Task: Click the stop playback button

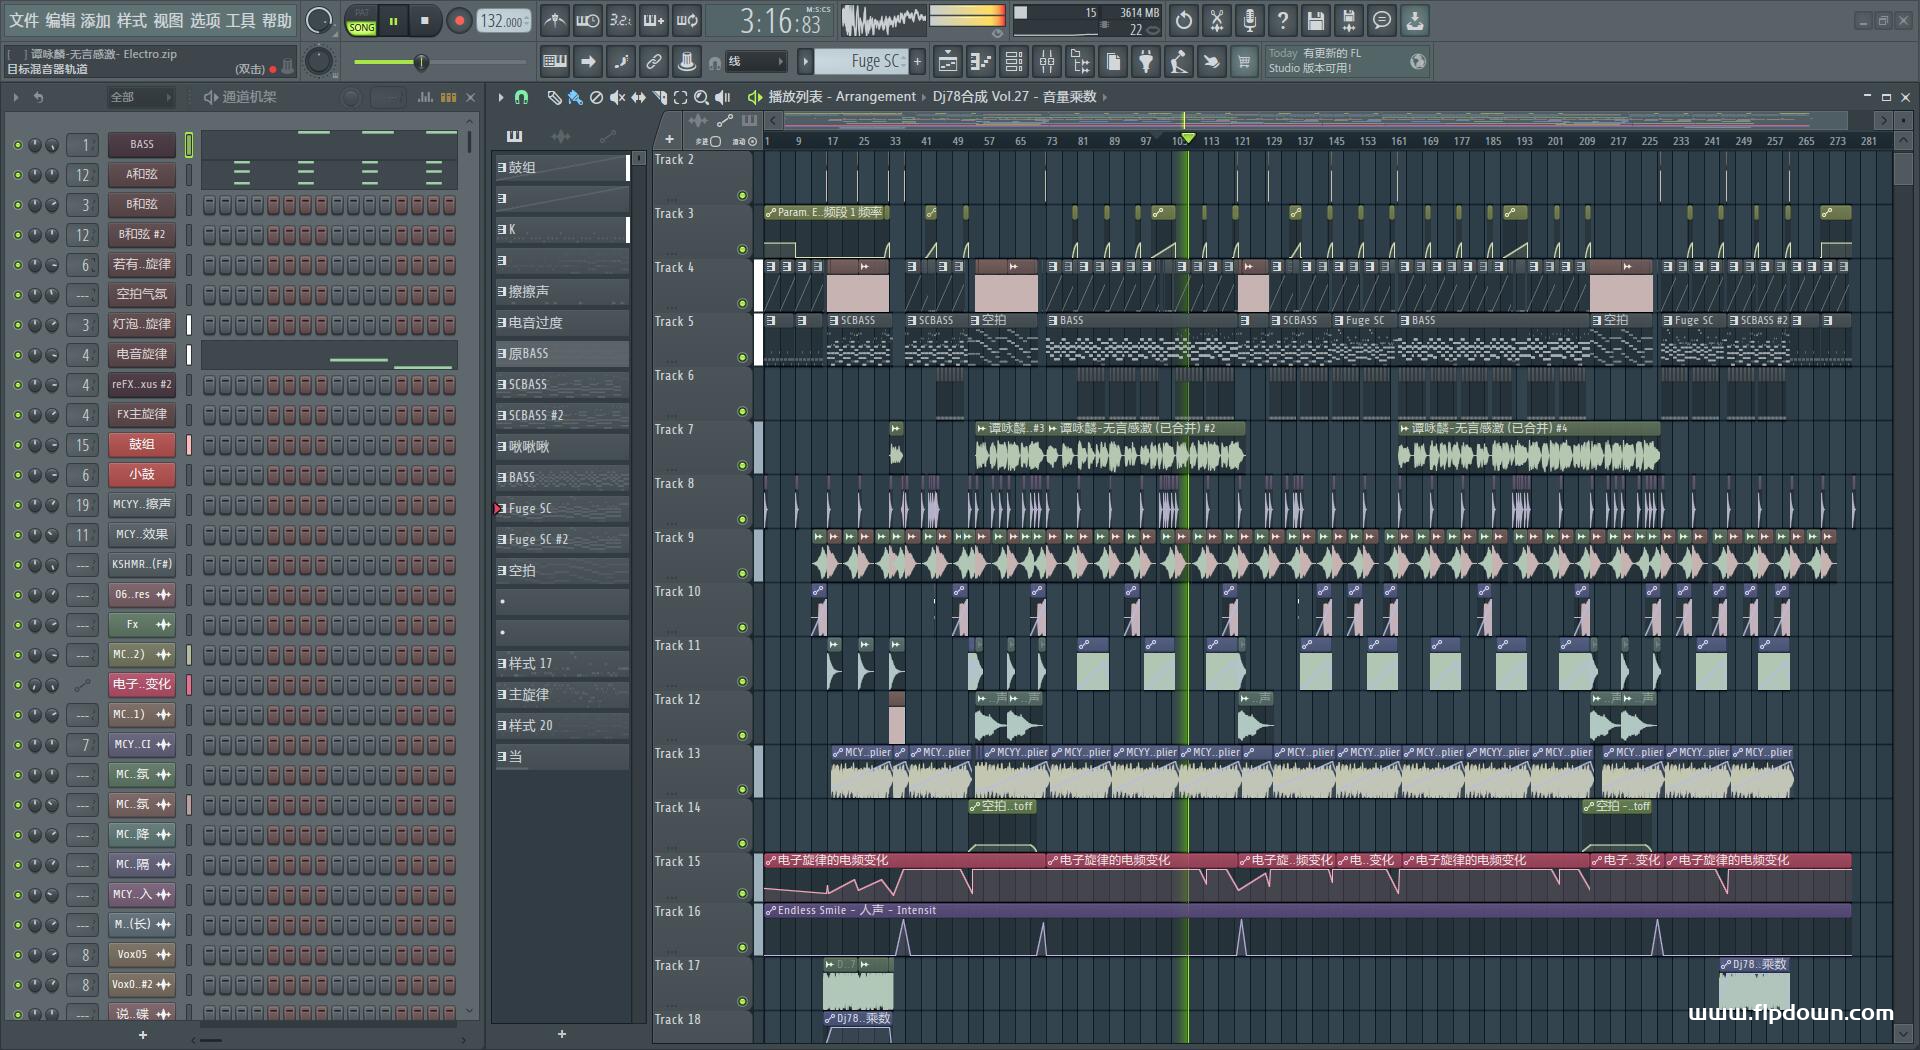Action: 425,21
